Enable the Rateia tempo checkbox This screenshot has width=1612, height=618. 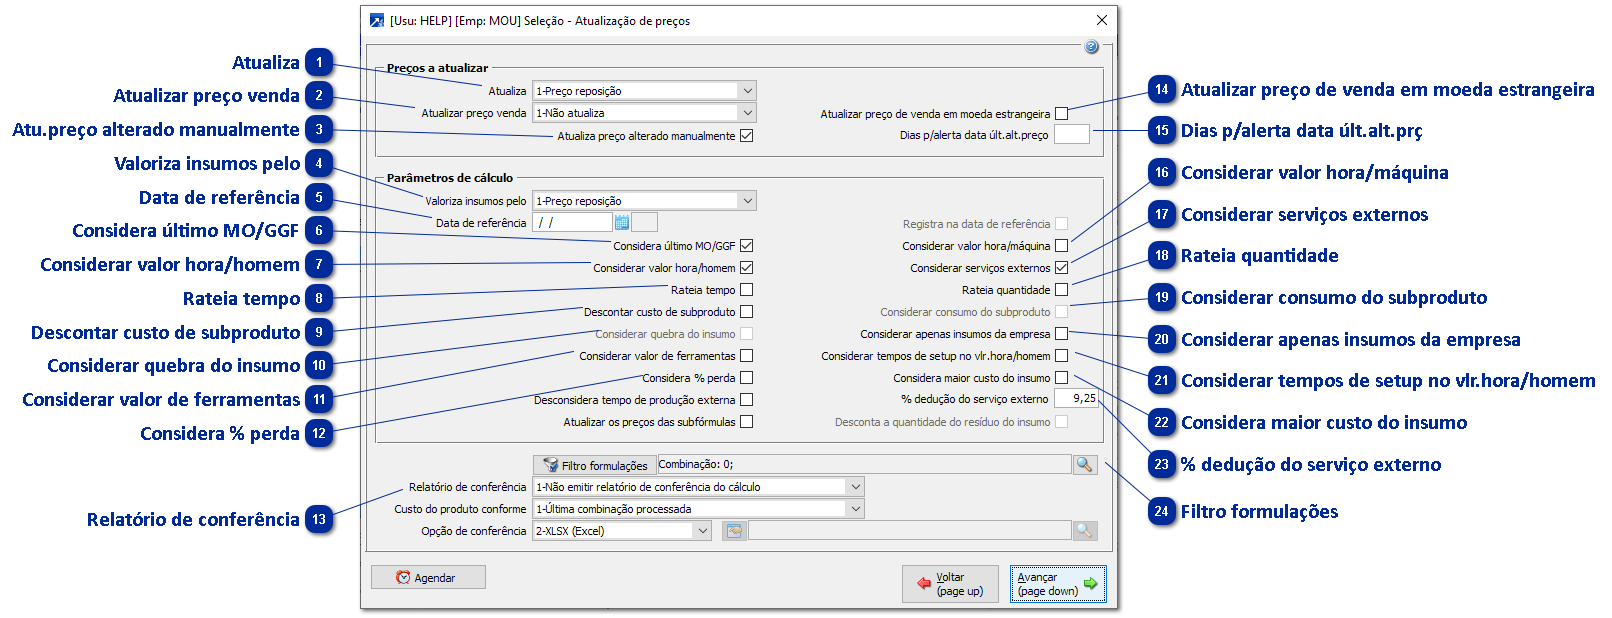pos(746,290)
